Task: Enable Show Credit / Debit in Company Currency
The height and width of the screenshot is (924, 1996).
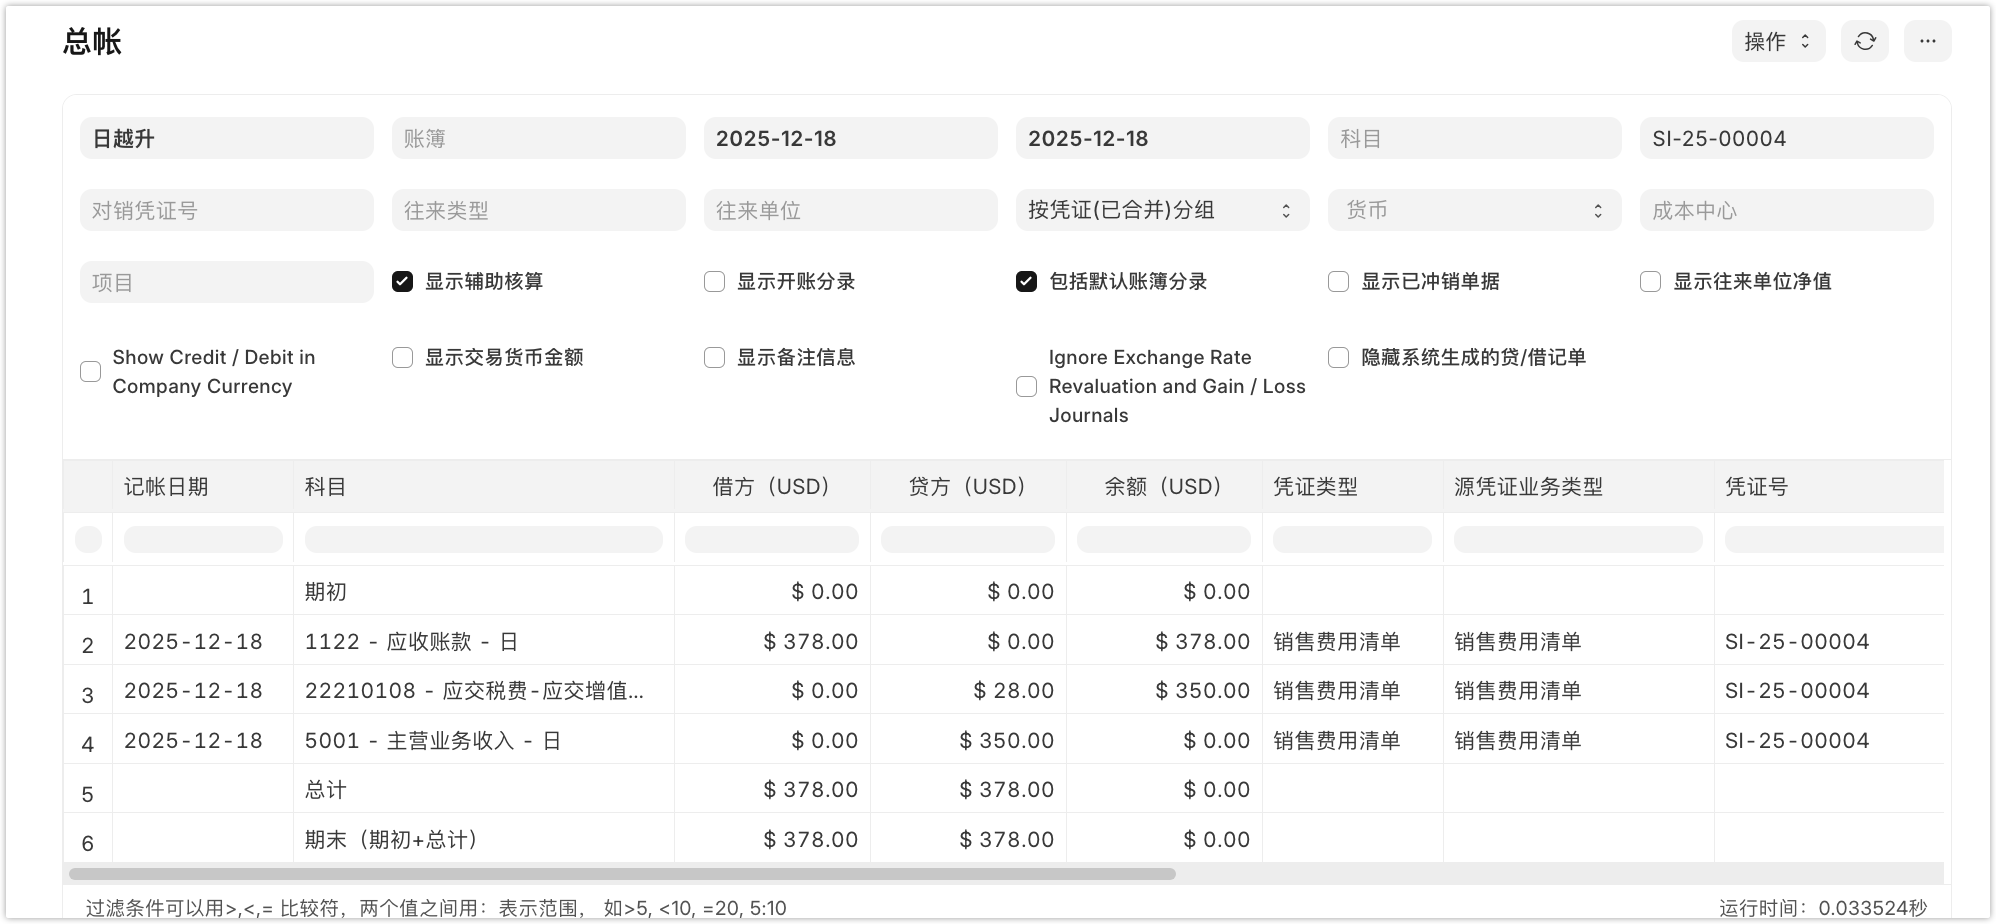Action: click(91, 372)
